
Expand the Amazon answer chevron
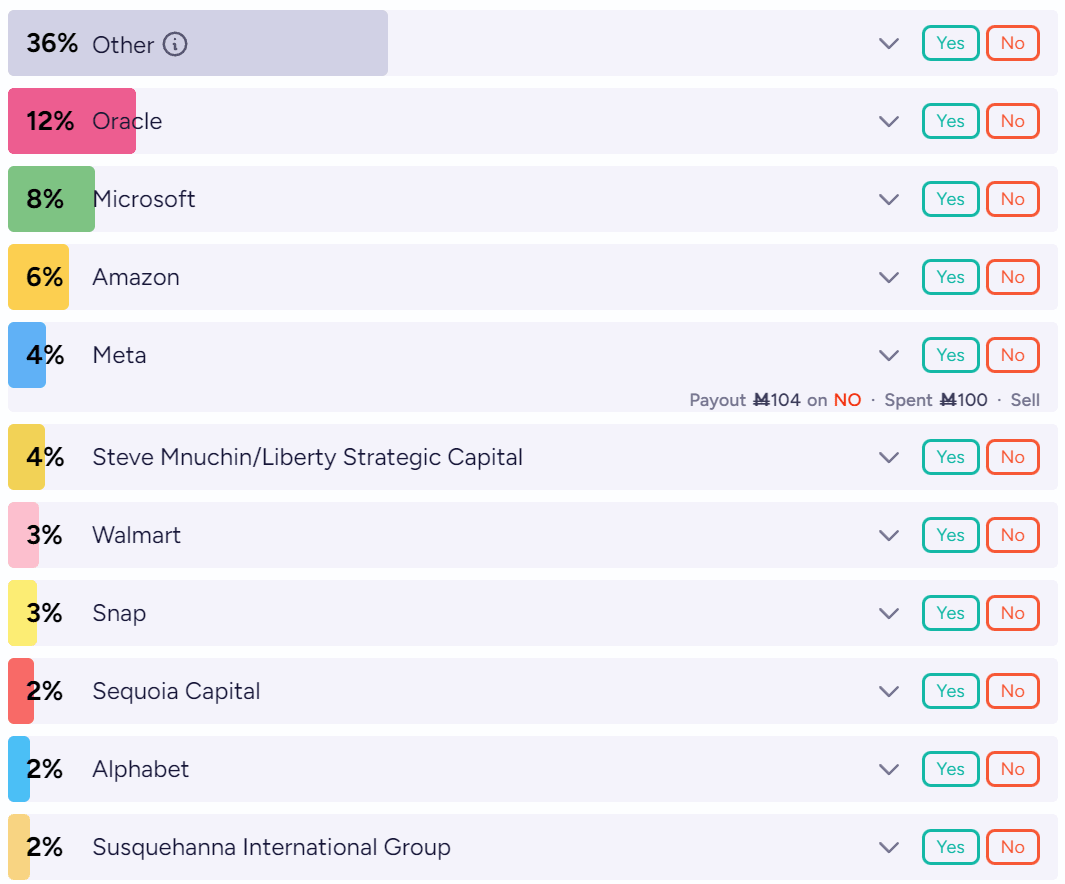889,278
